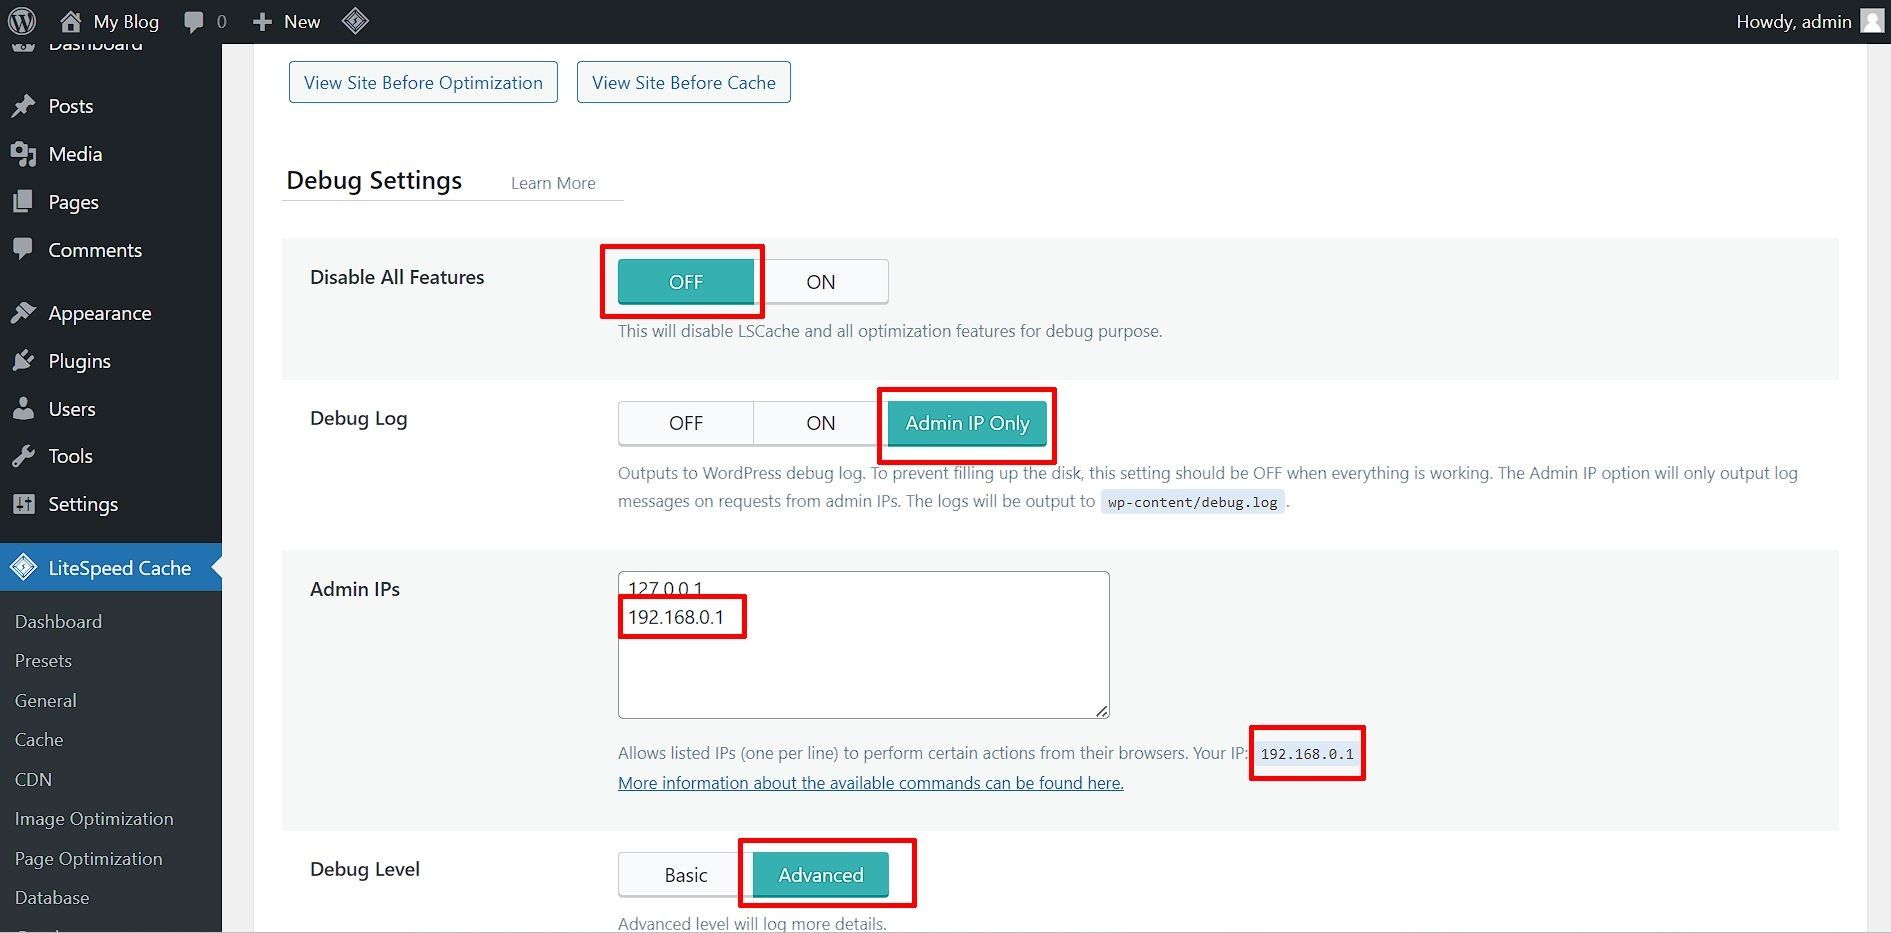The height and width of the screenshot is (933, 1891).
Task: Click the Tools wrench icon
Action: tap(23, 456)
